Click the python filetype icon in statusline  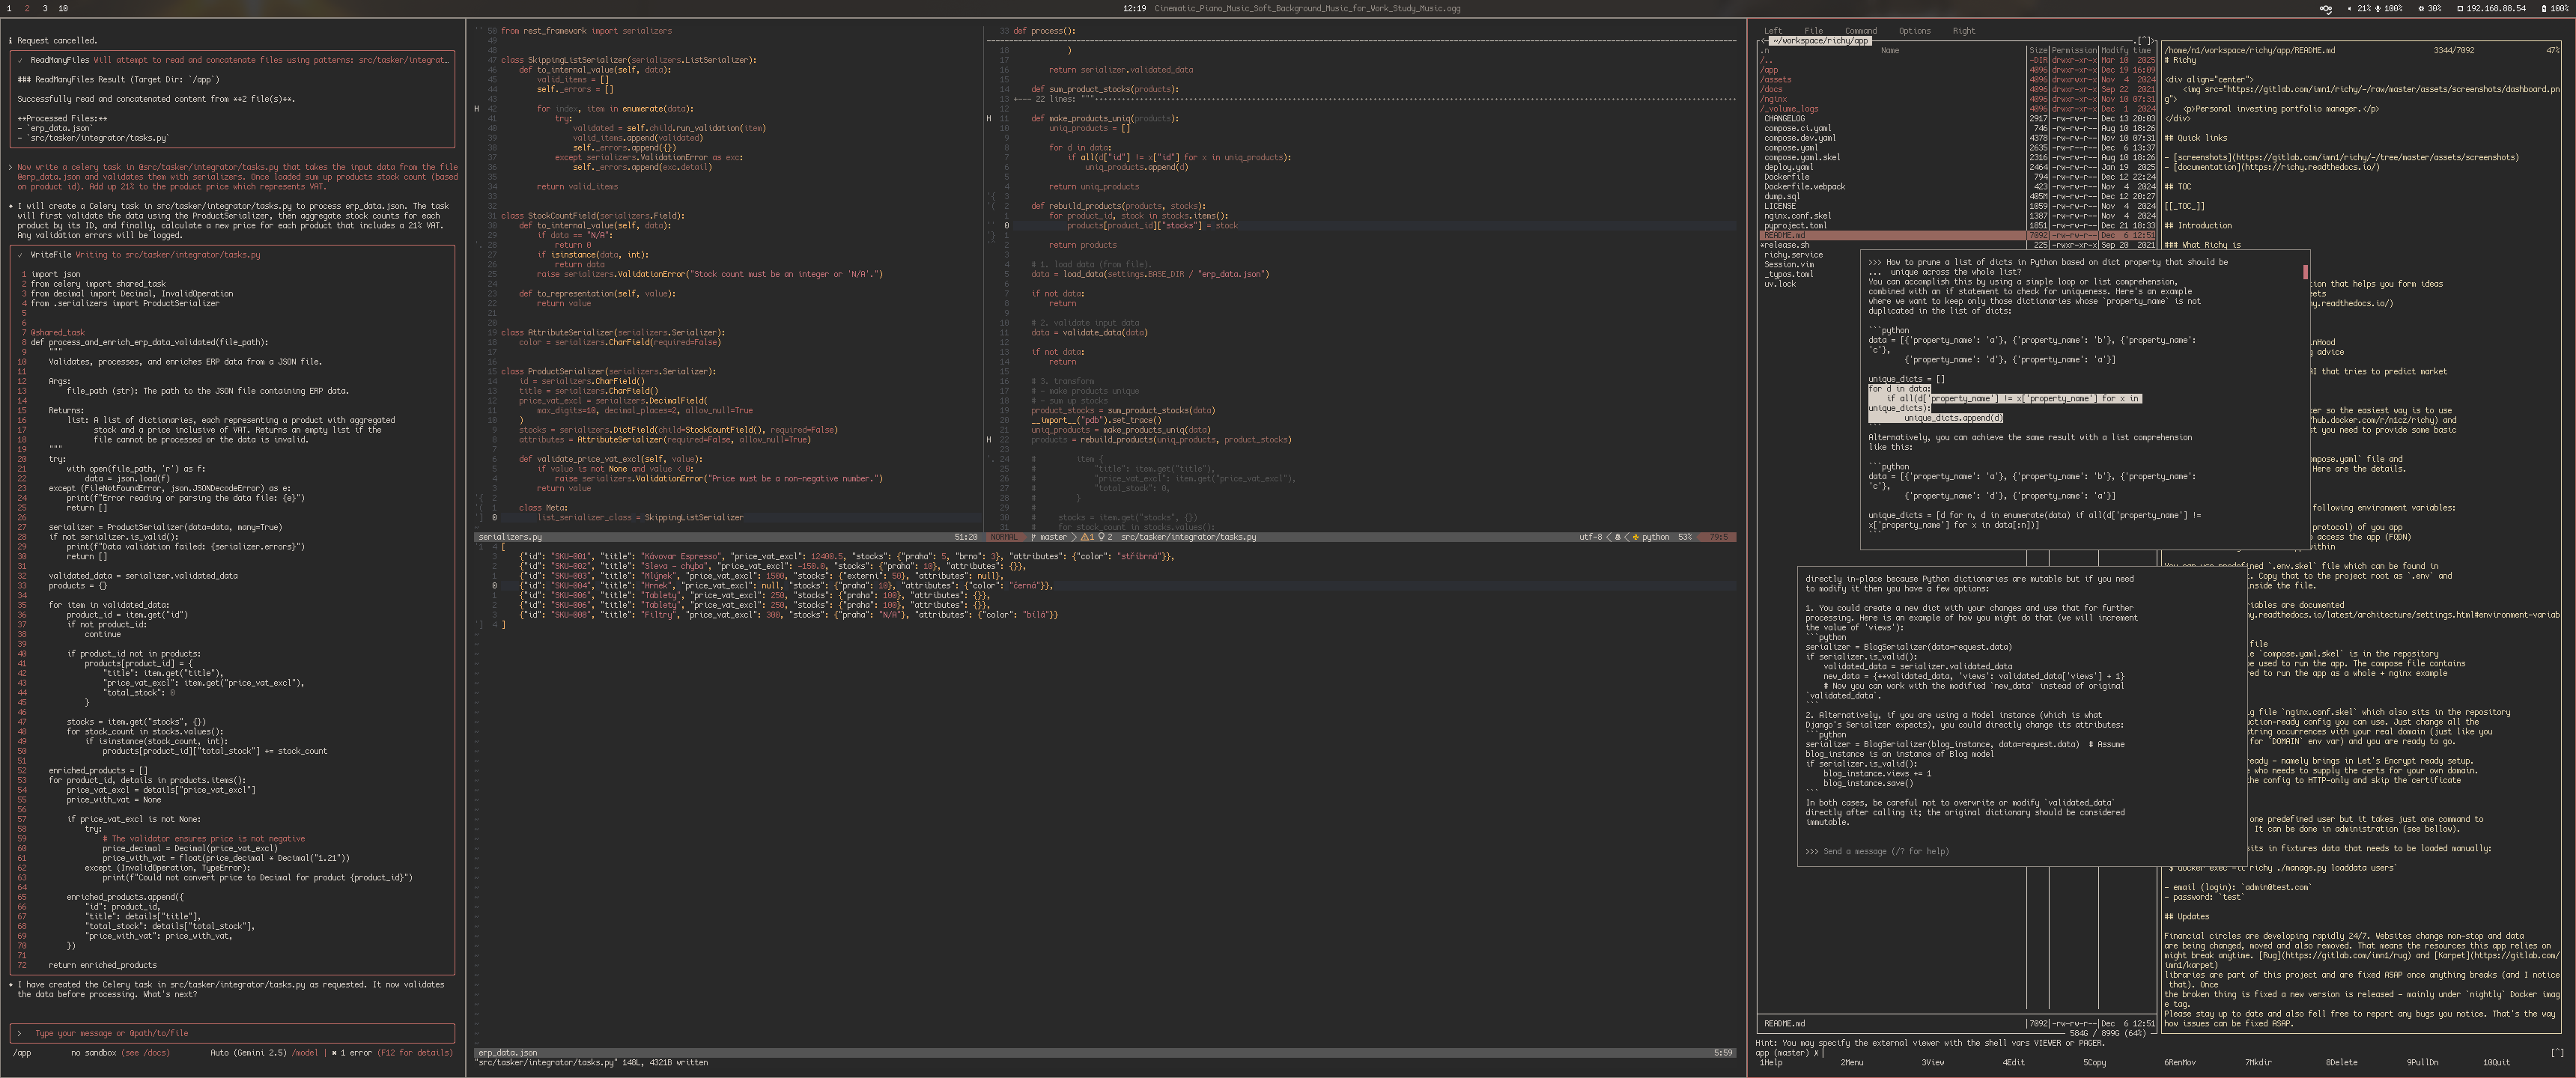[1636, 537]
